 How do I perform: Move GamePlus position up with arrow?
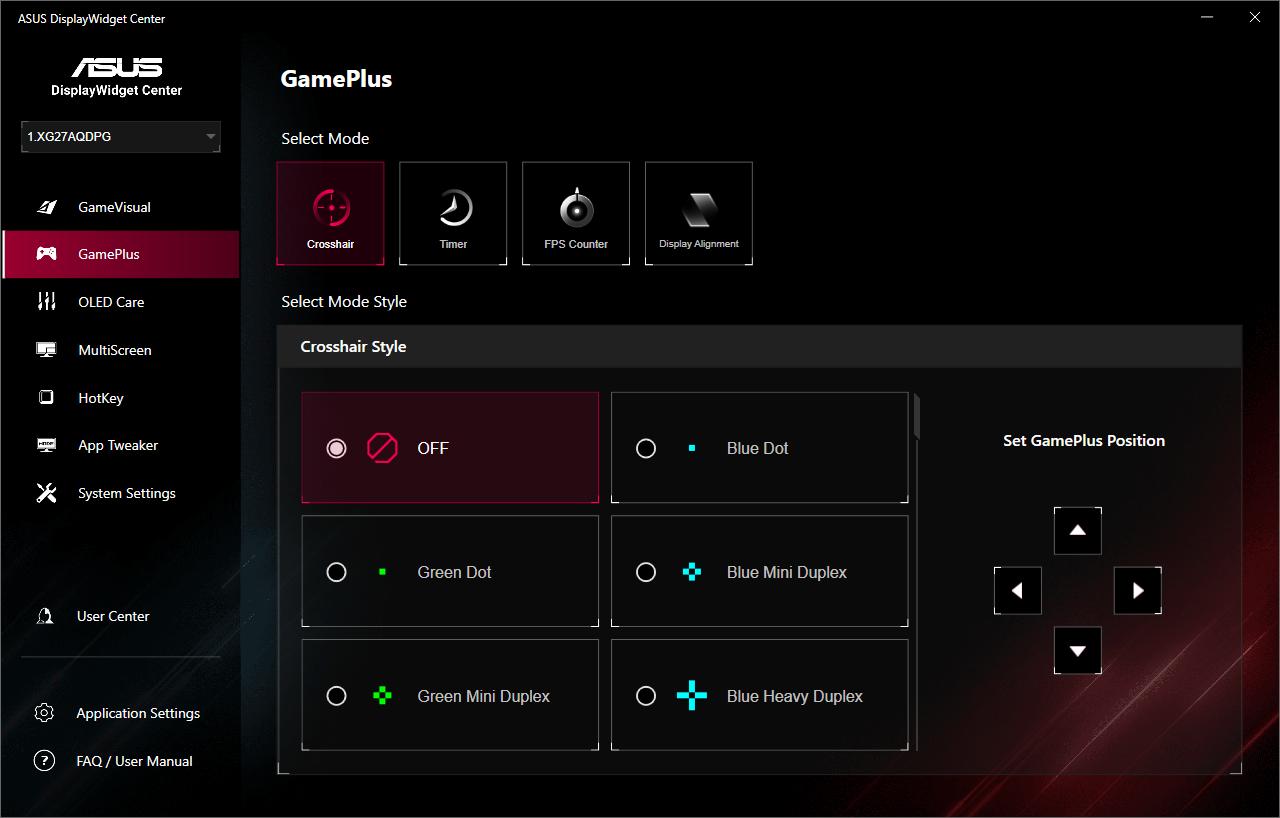(1078, 530)
